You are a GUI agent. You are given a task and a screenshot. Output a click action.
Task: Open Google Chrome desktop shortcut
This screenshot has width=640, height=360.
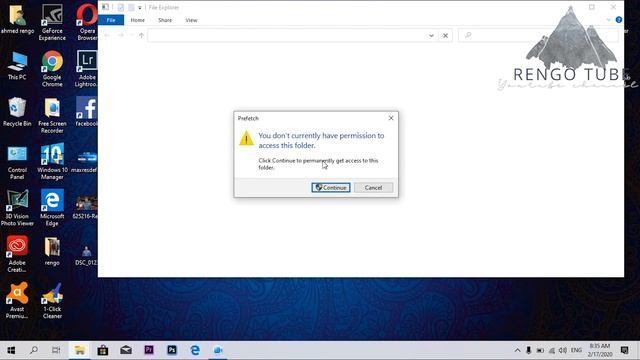pyautogui.click(x=52, y=69)
